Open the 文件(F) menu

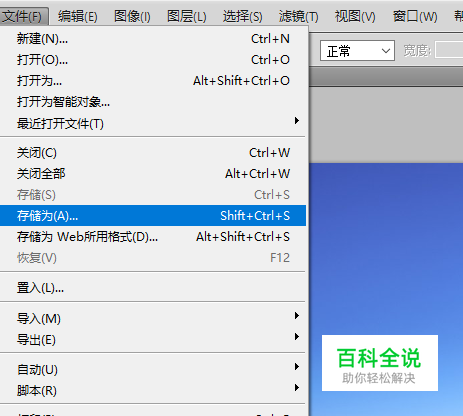tap(23, 16)
